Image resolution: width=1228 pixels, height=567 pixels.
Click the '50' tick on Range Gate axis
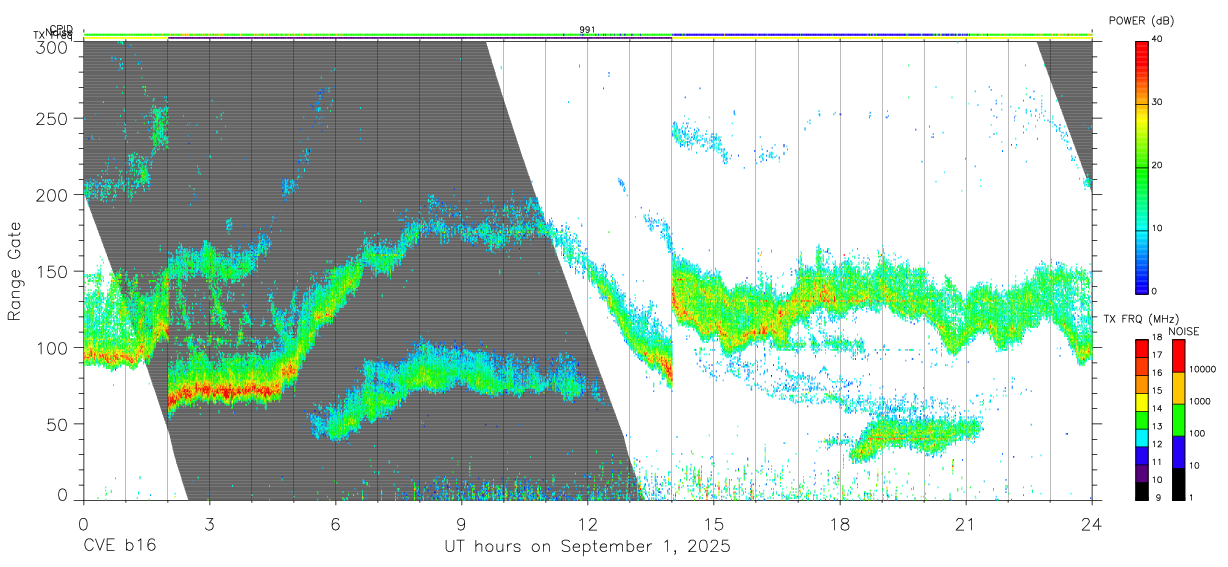pyautogui.click(x=56, y=424)
